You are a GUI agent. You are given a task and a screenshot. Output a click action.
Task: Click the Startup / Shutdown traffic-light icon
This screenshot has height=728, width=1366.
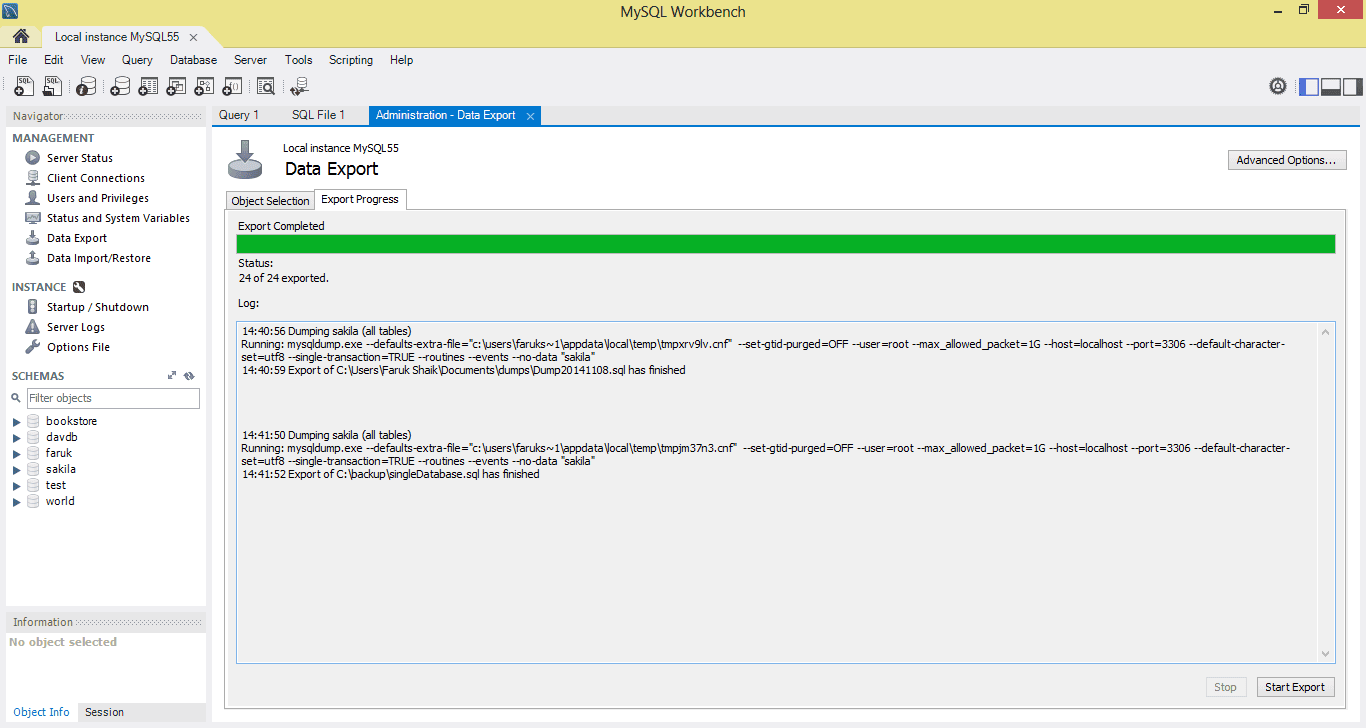(x=33, y=307)
